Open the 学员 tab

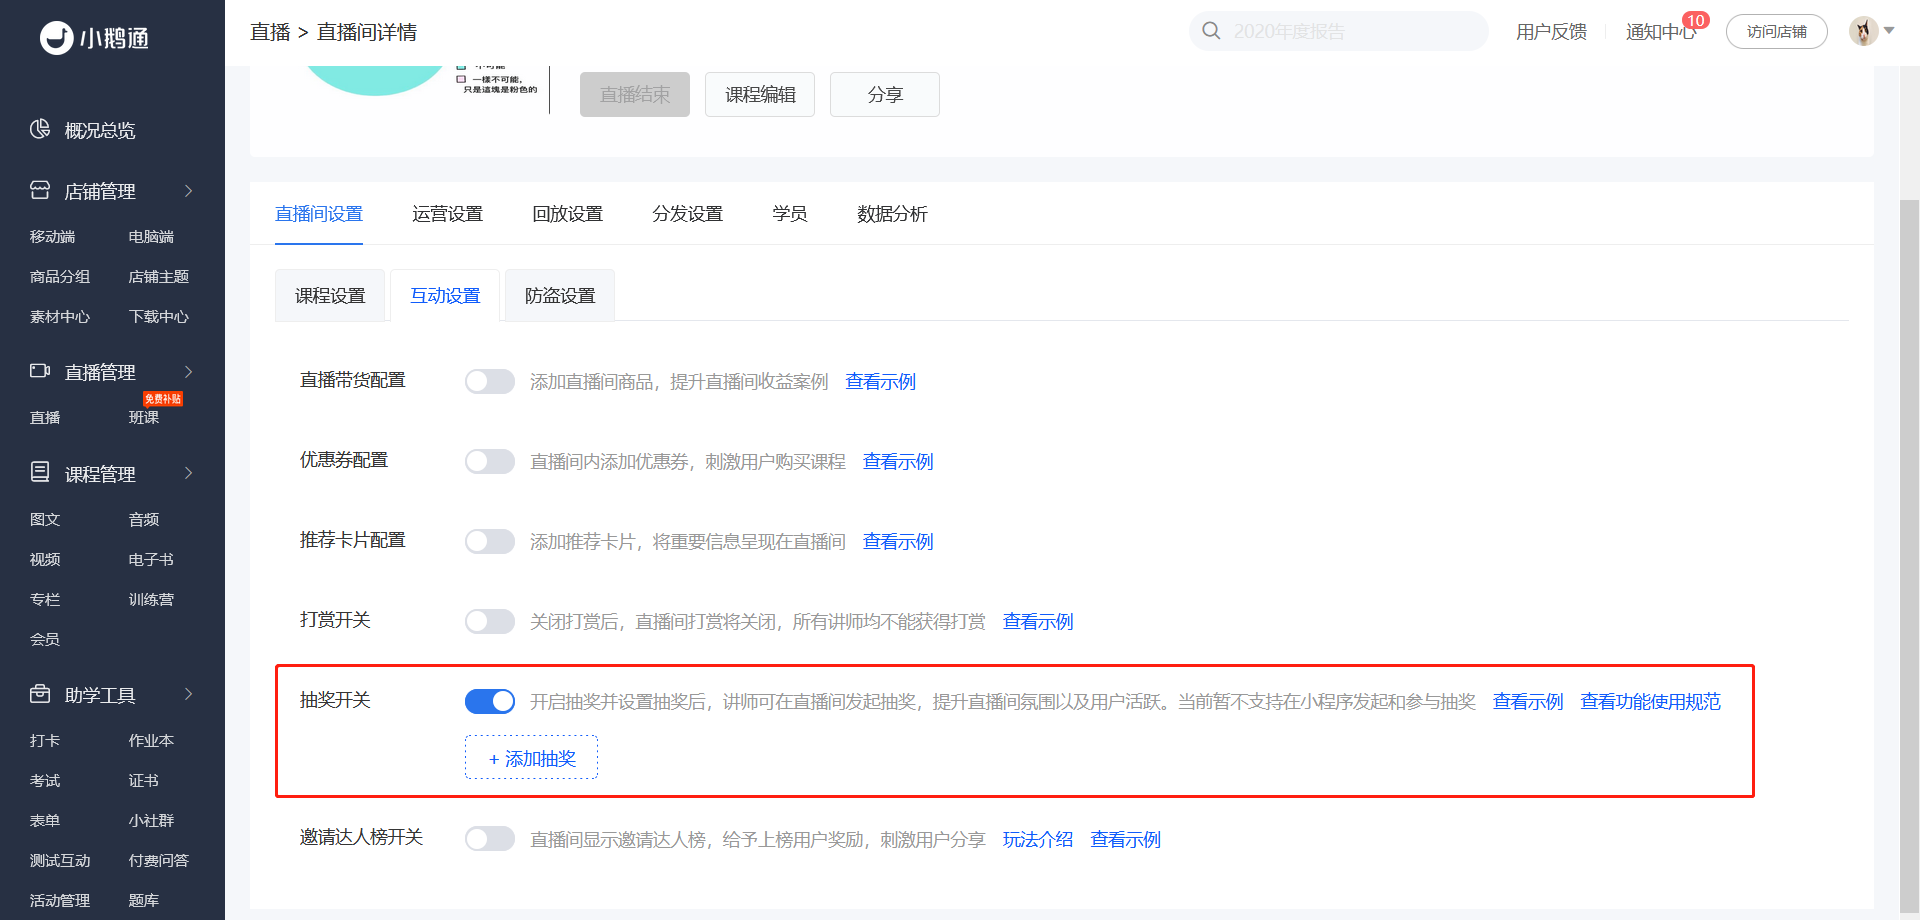click(x=790, y=214)
